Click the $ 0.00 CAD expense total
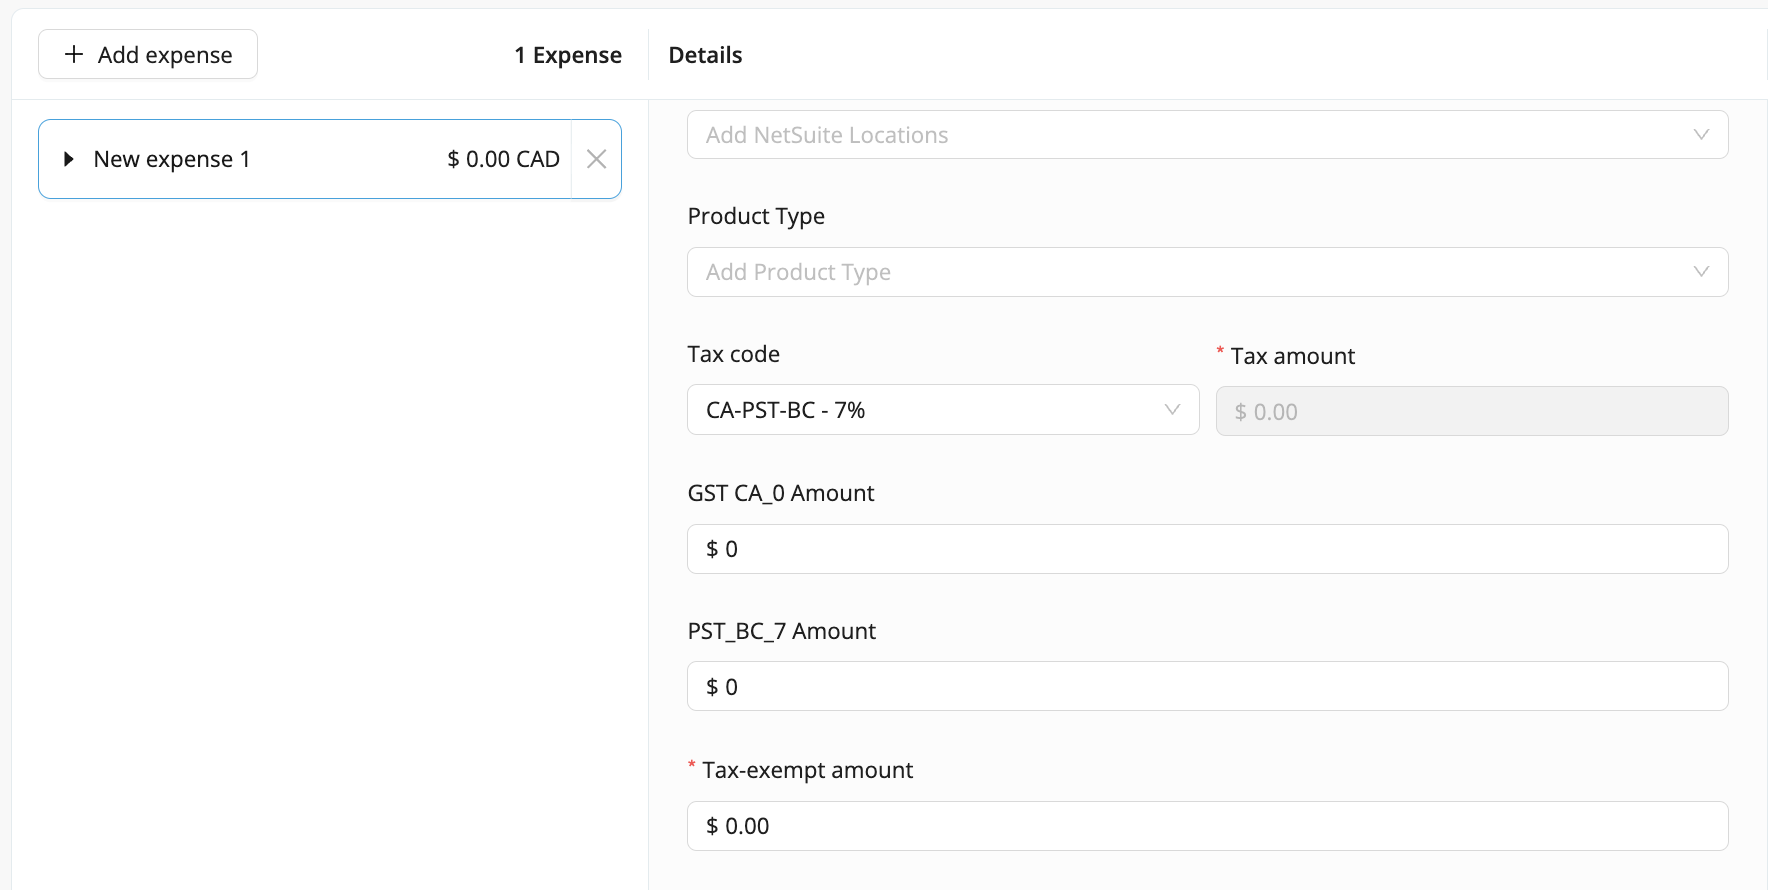The image size is (1768, 890). (503, 159)
